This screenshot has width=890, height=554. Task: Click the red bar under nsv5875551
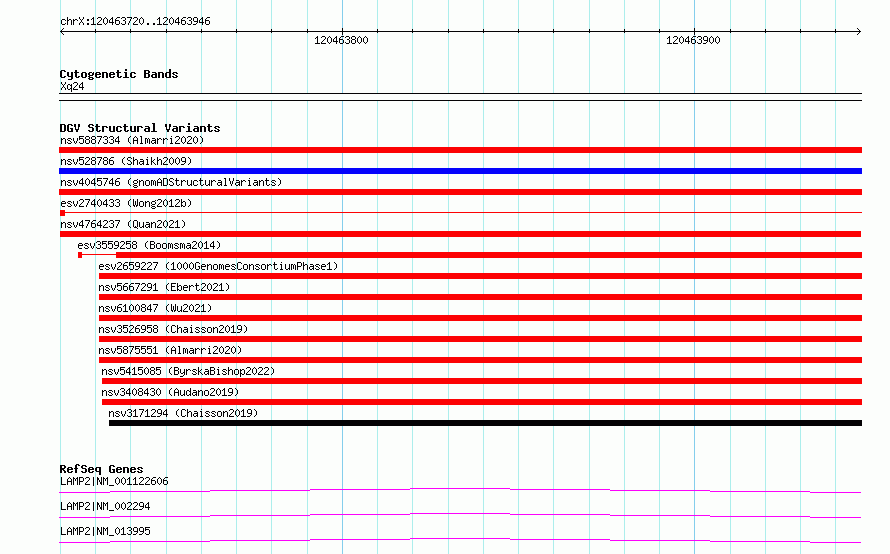480,360
